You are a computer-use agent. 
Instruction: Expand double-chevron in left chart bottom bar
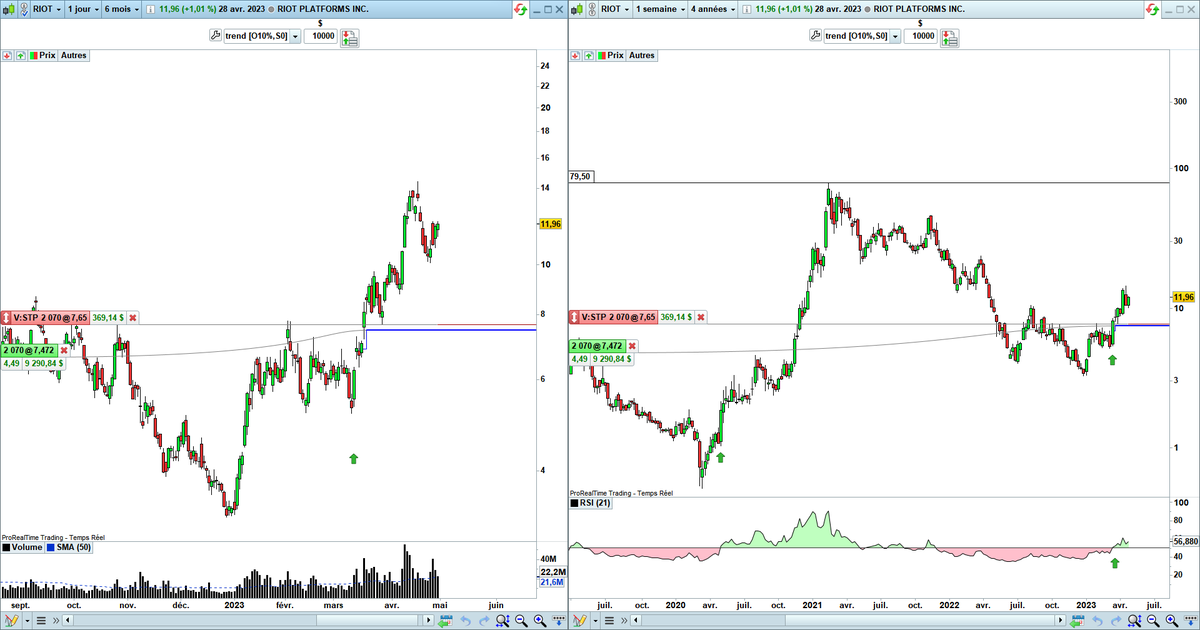click(x=56, y=620)
